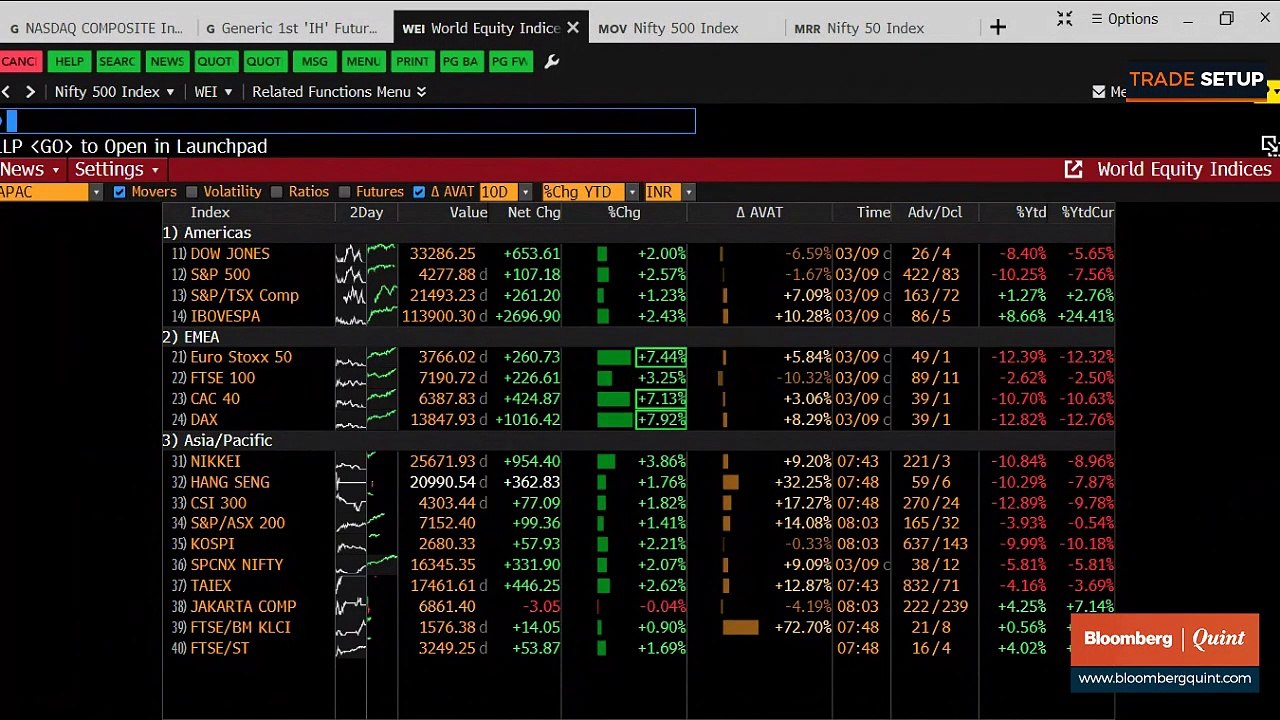Screen dimensions: 1280x720
Task: Close the WEI World Equity Indices tab
Action: click(573, 28)
